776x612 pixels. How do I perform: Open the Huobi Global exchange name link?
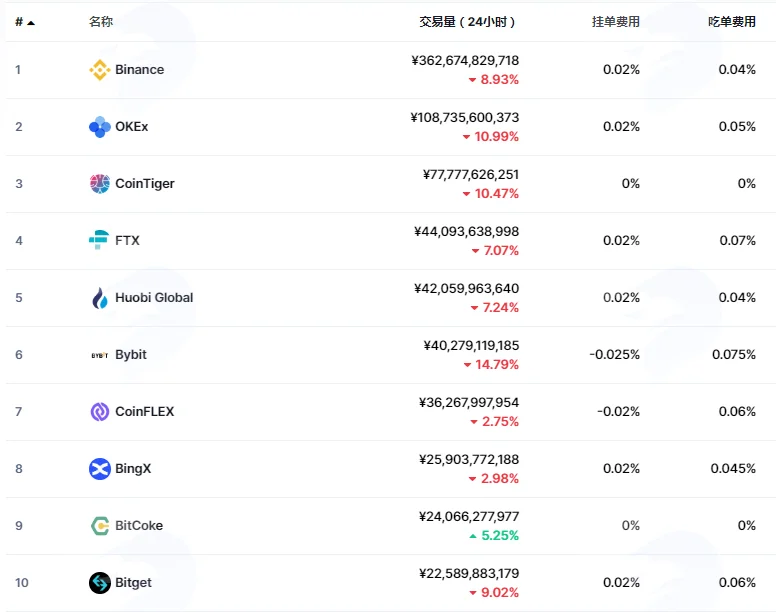tap(154, 297)
